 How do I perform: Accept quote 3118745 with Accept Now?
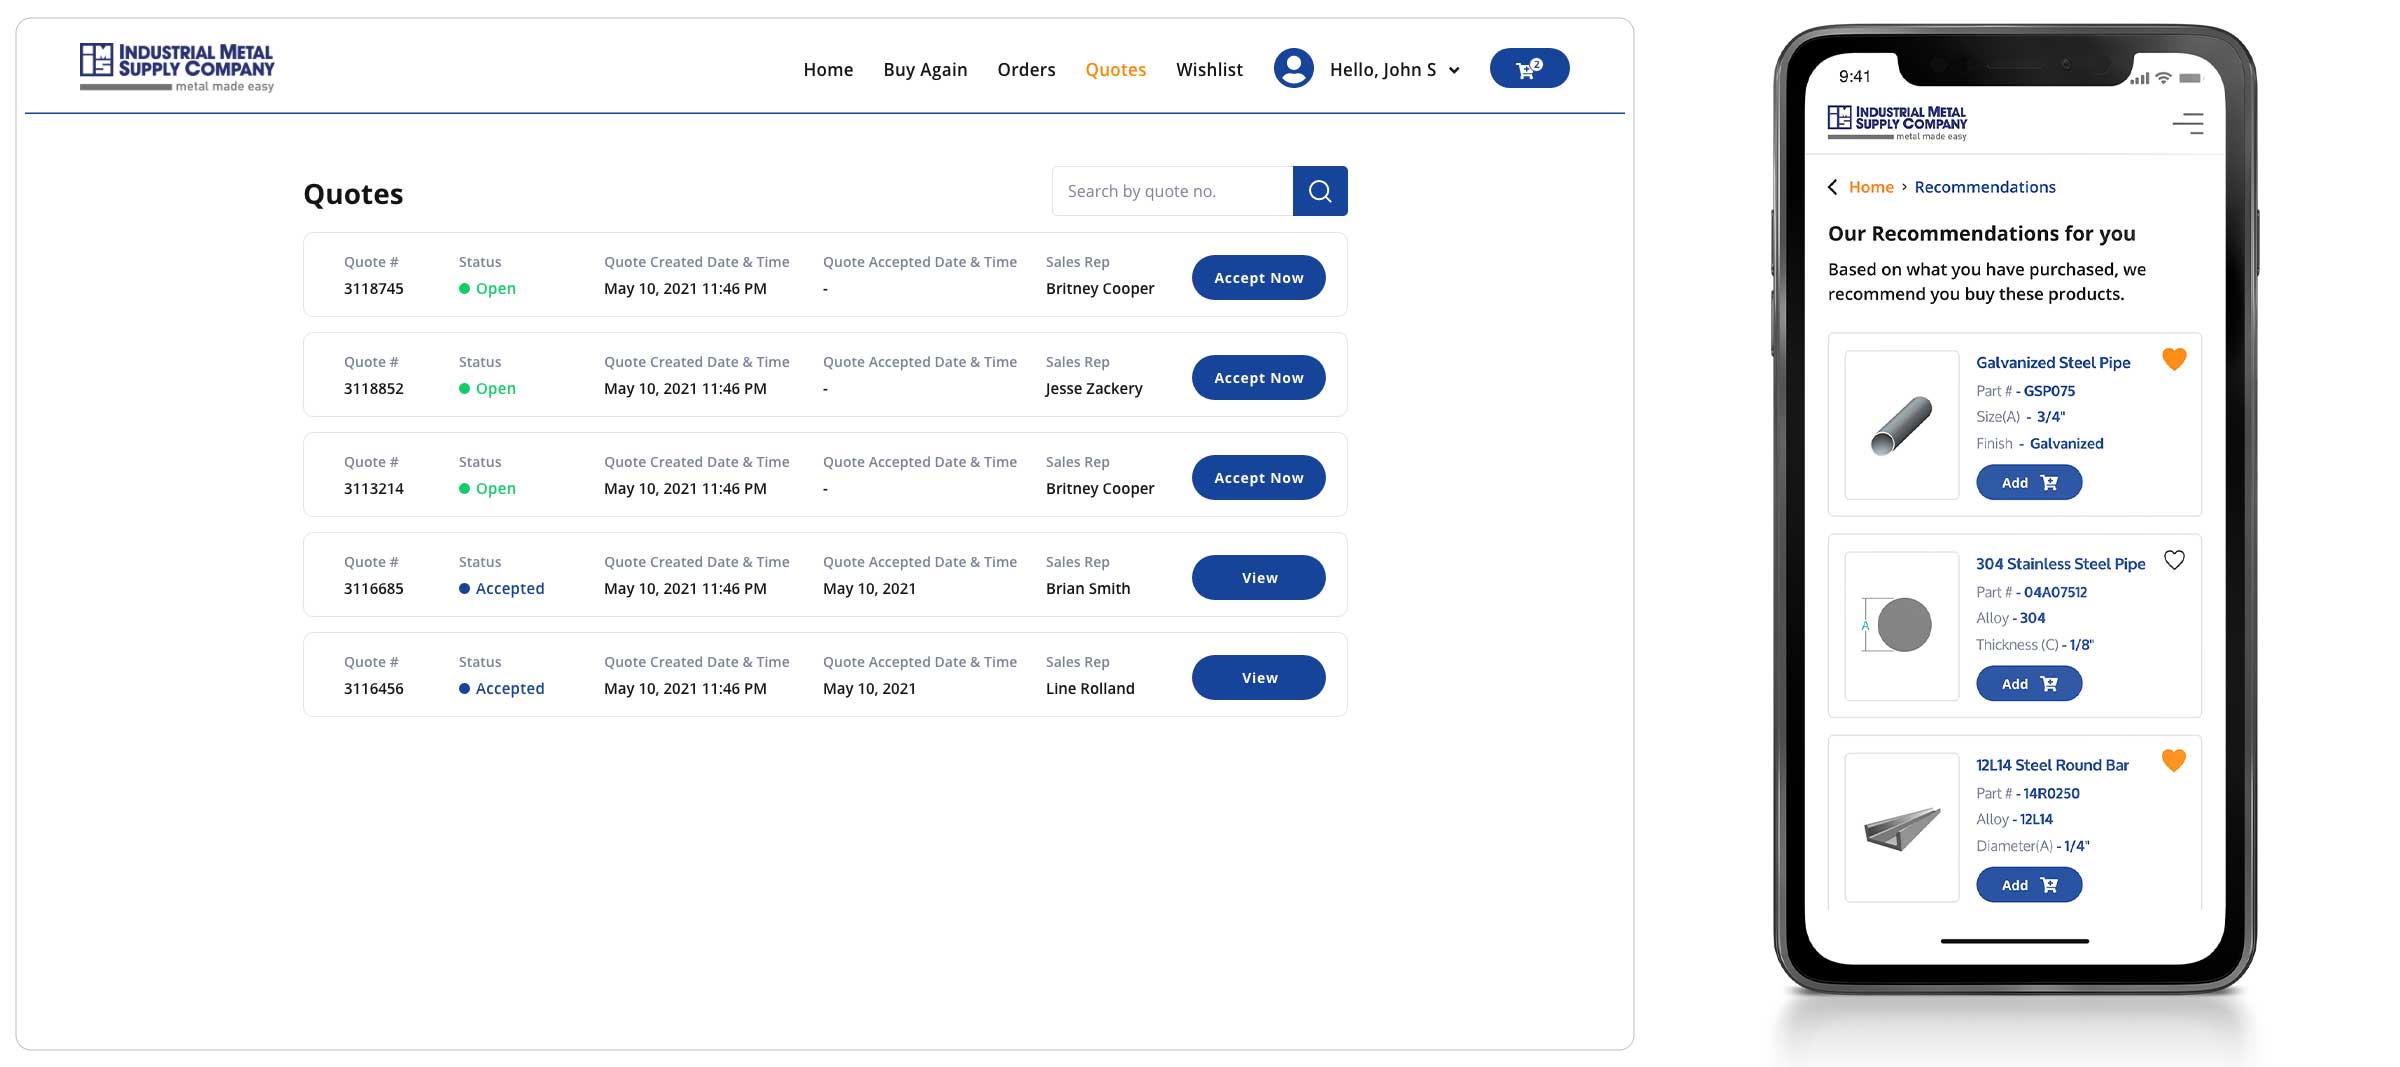(1258, 278)
